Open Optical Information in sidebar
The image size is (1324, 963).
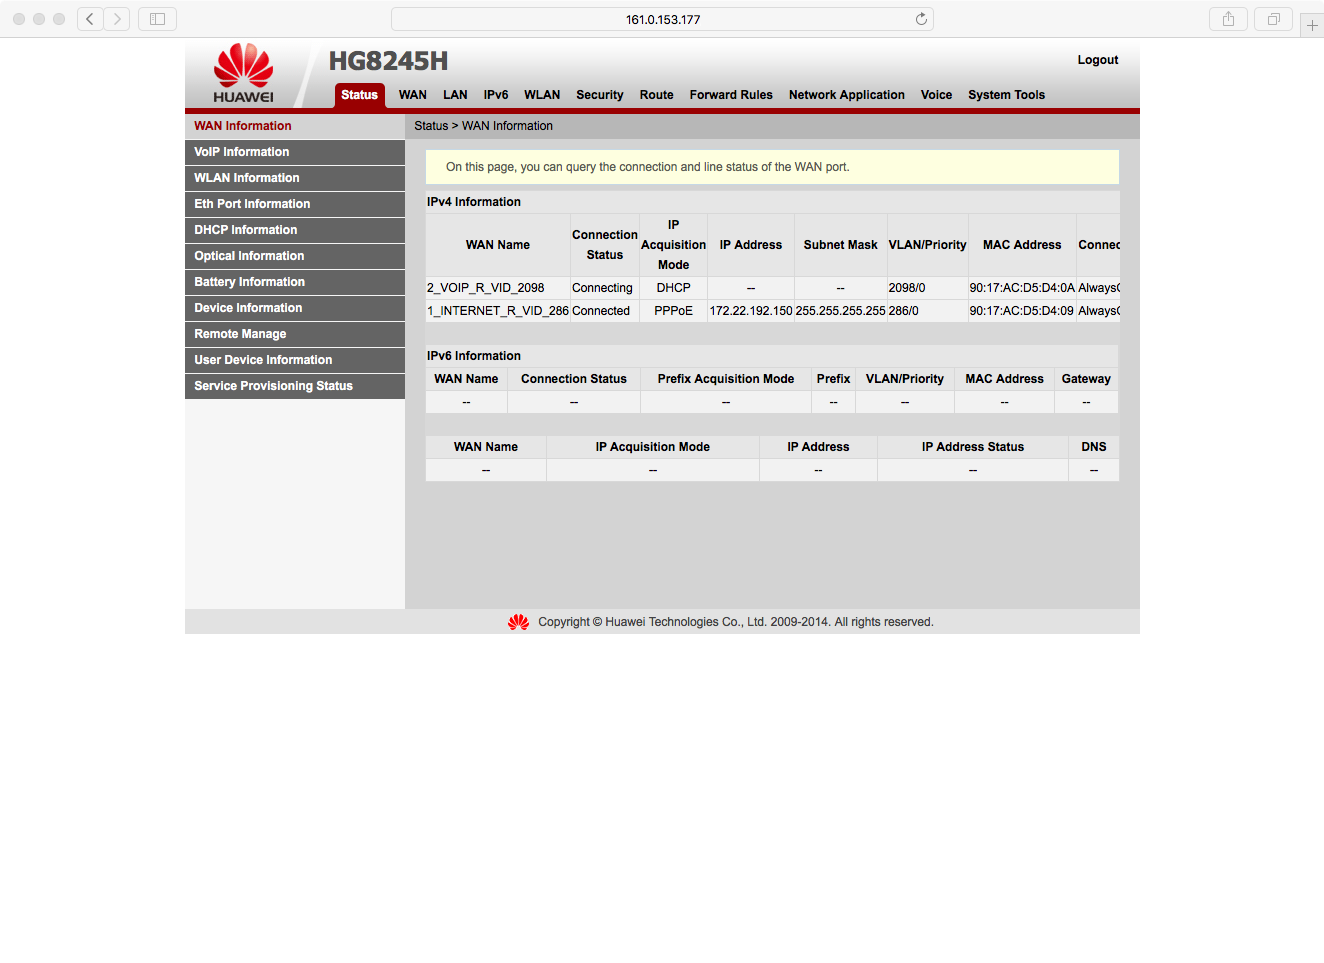coord(249,256)
